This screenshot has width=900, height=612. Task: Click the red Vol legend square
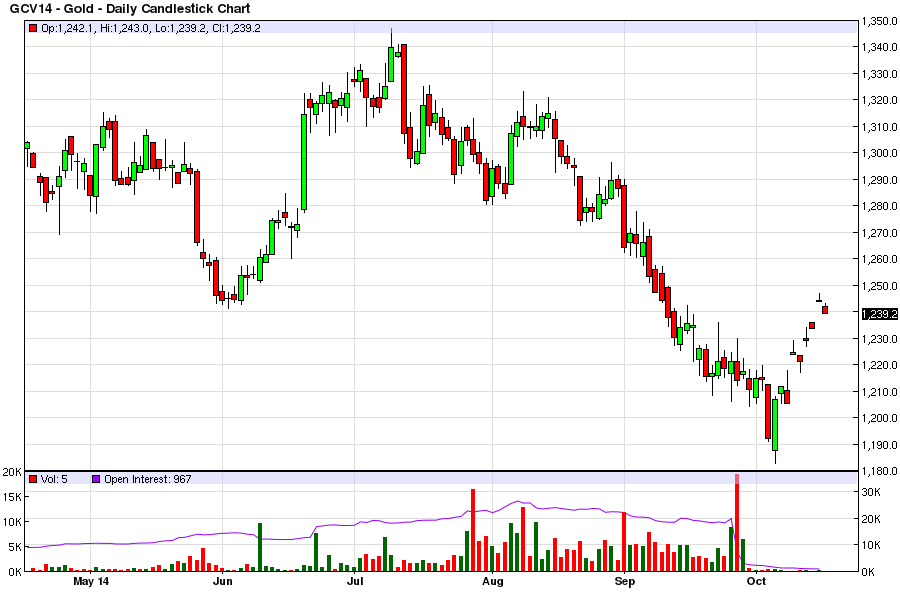tap(33, 479)
